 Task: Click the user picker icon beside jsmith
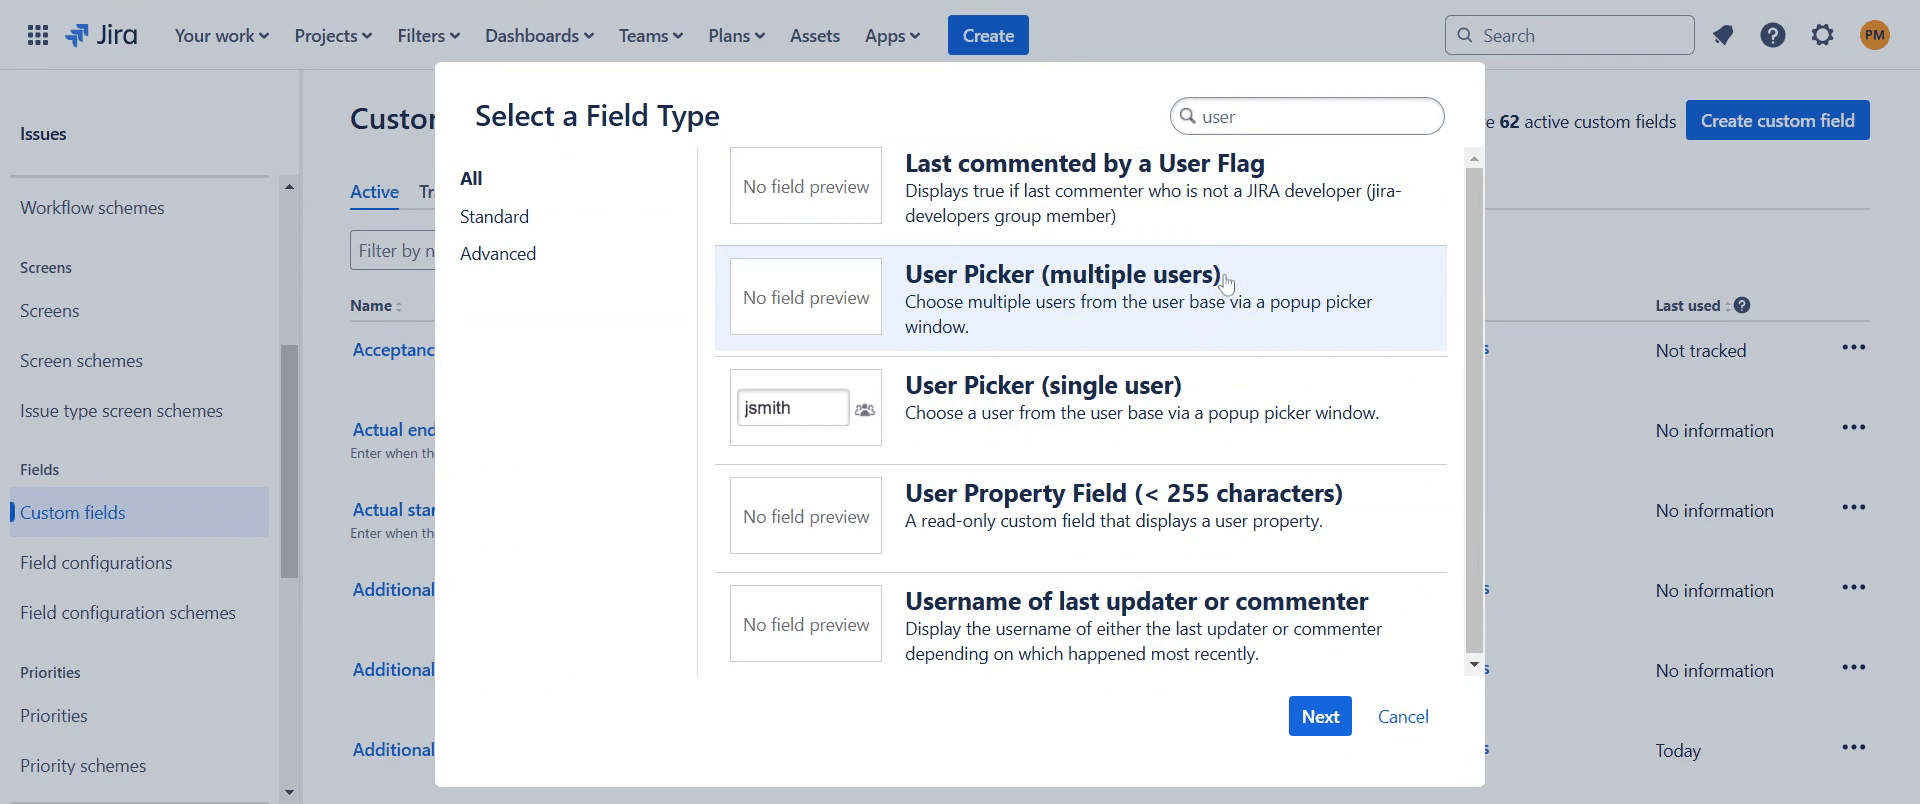pos(865,410)
